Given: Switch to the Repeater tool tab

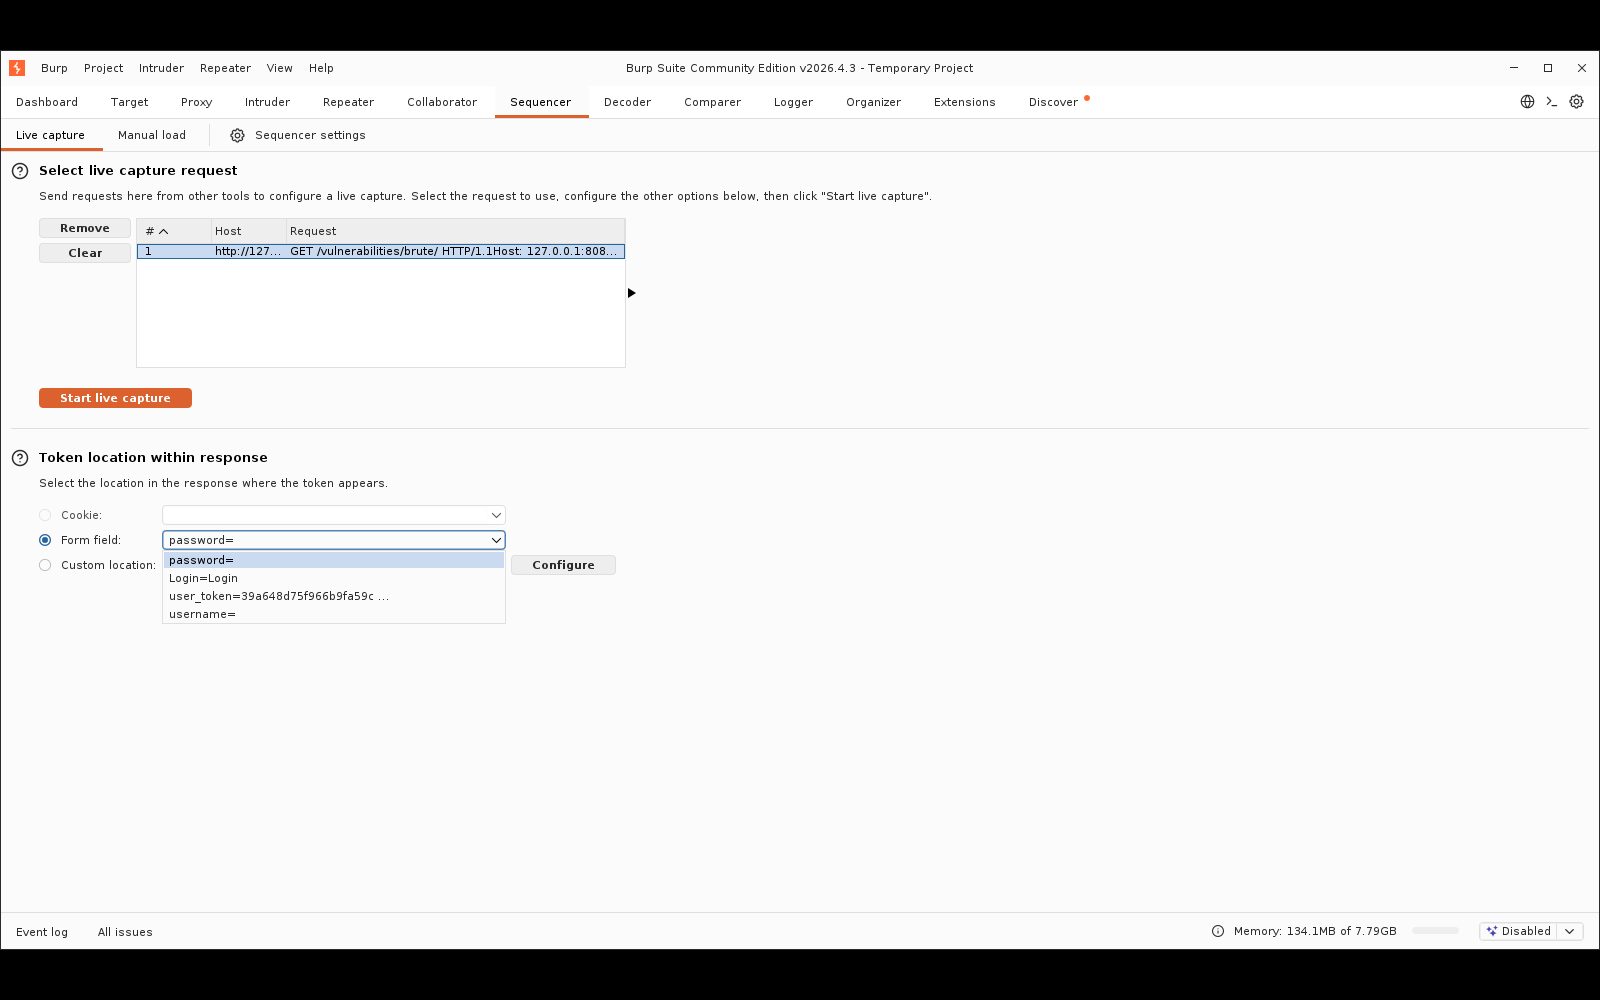Looking at the screenshot, I should pyautogui.click(x=348, y=102).
